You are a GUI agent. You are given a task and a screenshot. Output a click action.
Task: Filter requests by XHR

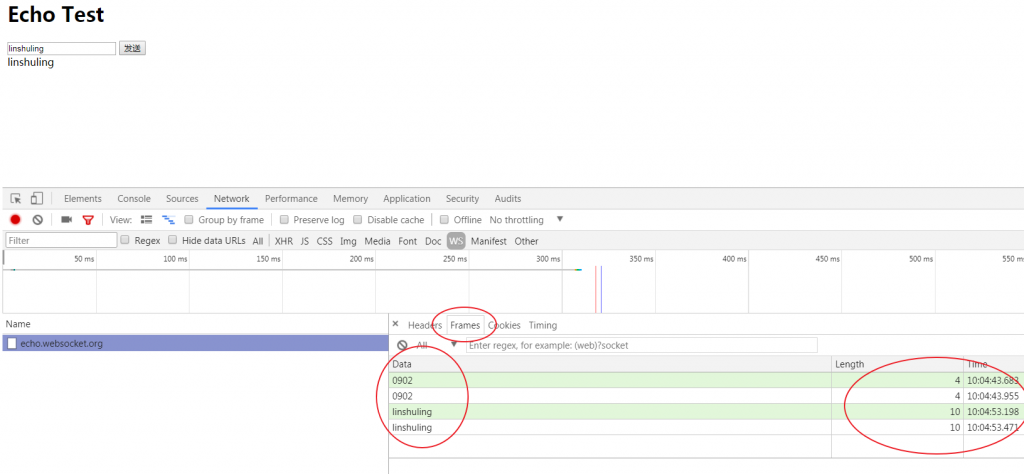coord(284,241)
